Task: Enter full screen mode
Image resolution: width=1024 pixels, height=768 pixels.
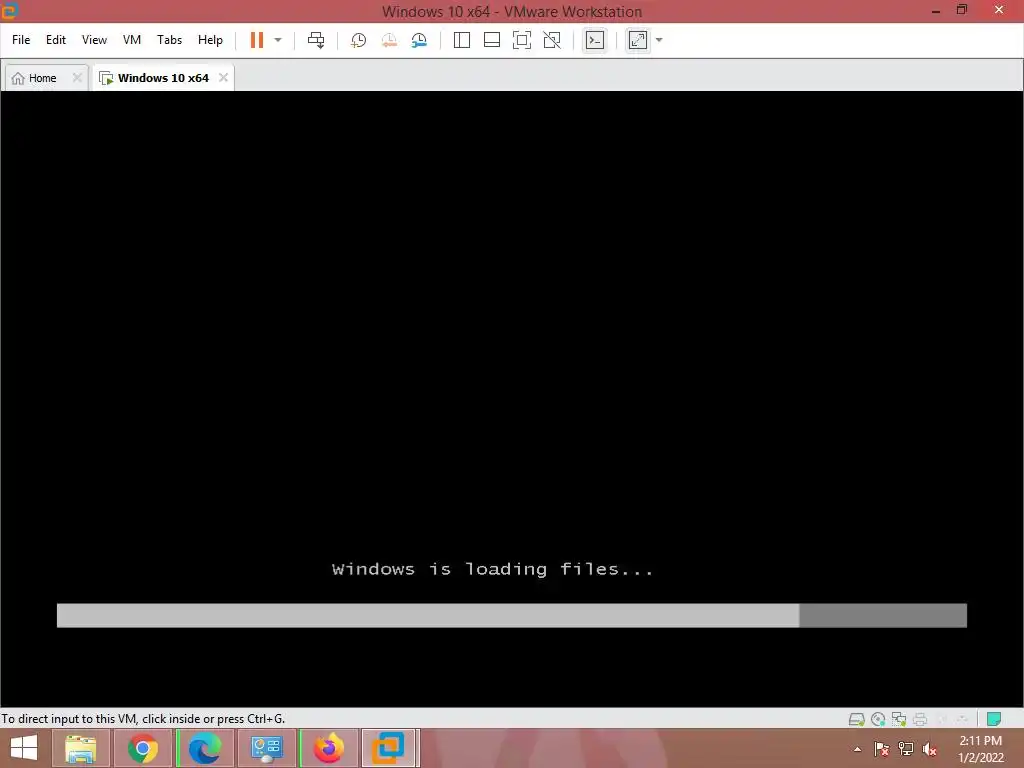Action: 522,40
